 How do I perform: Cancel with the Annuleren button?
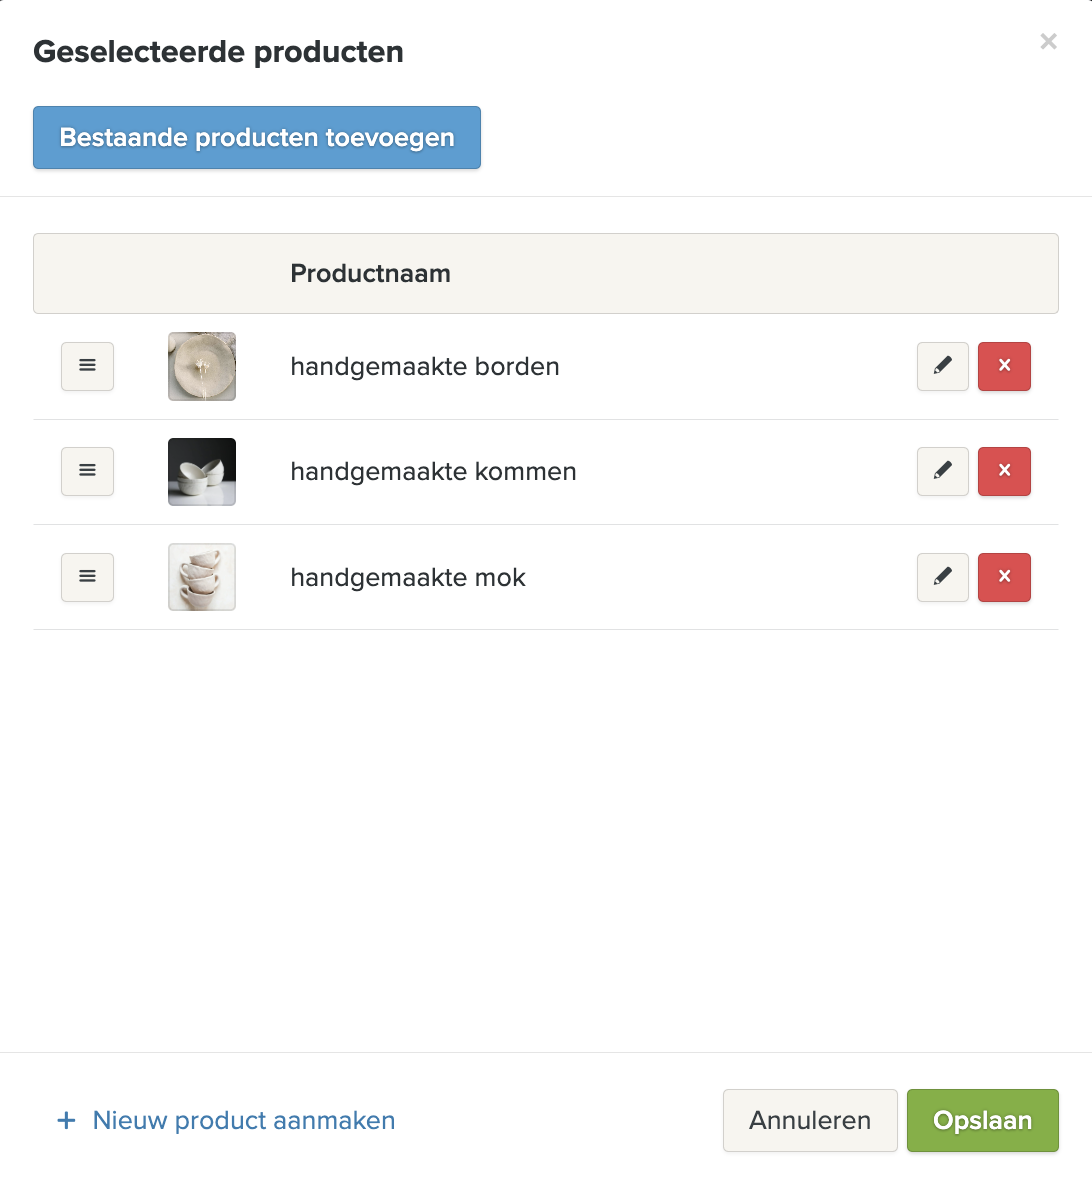810,1120
